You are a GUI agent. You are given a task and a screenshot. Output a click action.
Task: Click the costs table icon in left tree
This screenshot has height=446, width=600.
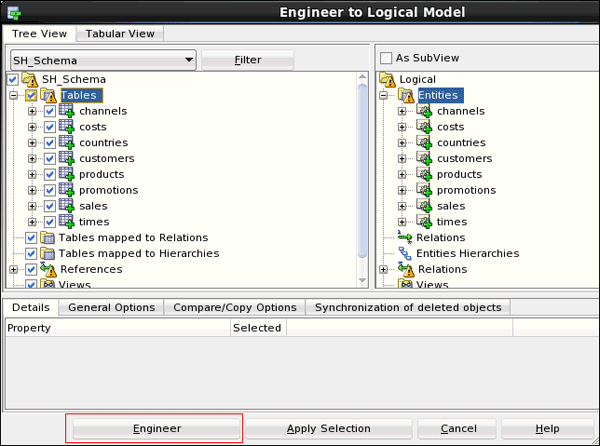click(x=67, y=127)
